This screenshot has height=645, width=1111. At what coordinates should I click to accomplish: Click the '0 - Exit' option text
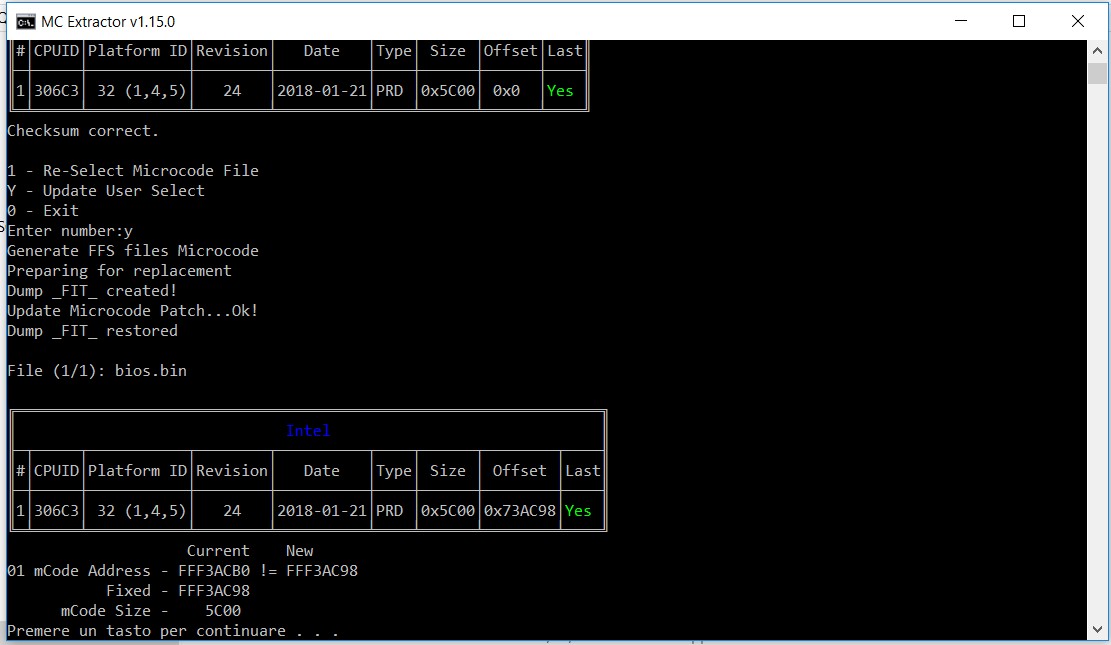pos(43,211)
